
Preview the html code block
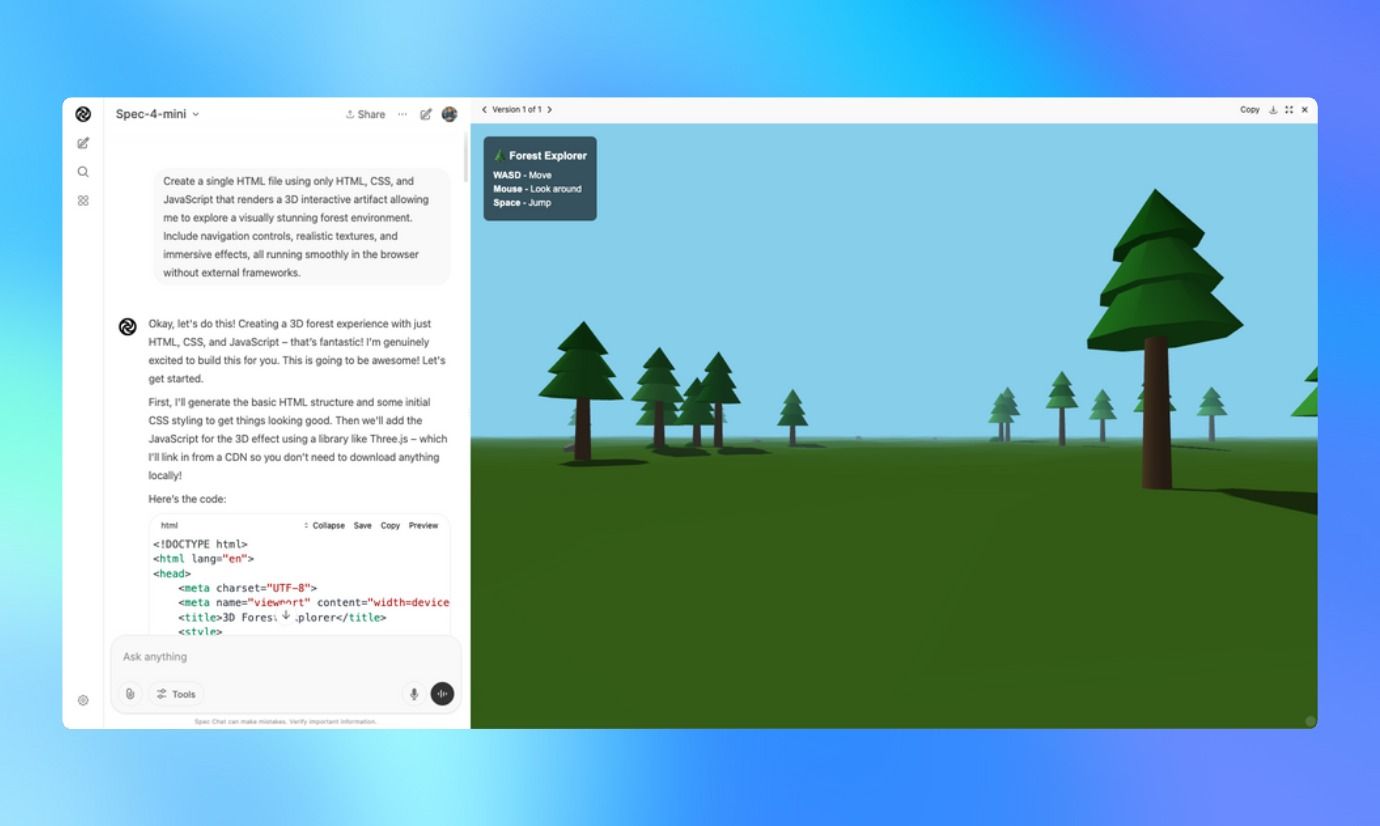point(423,525)
